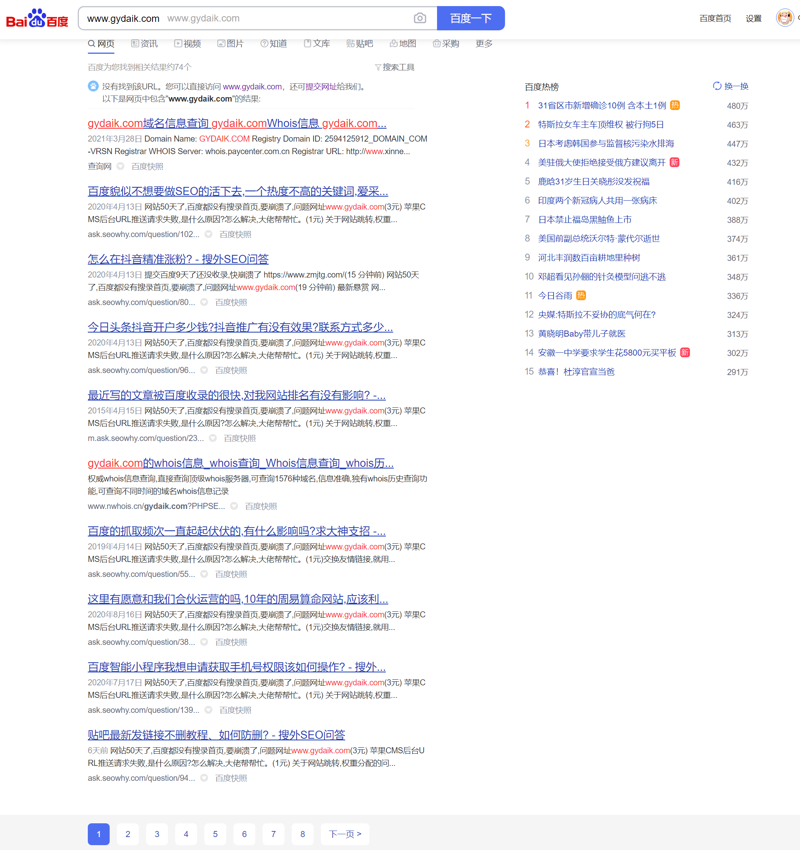Image resolution: width=800 pixels, height=850 pixels.
Task: Go to results page 7
Action: 273,834
